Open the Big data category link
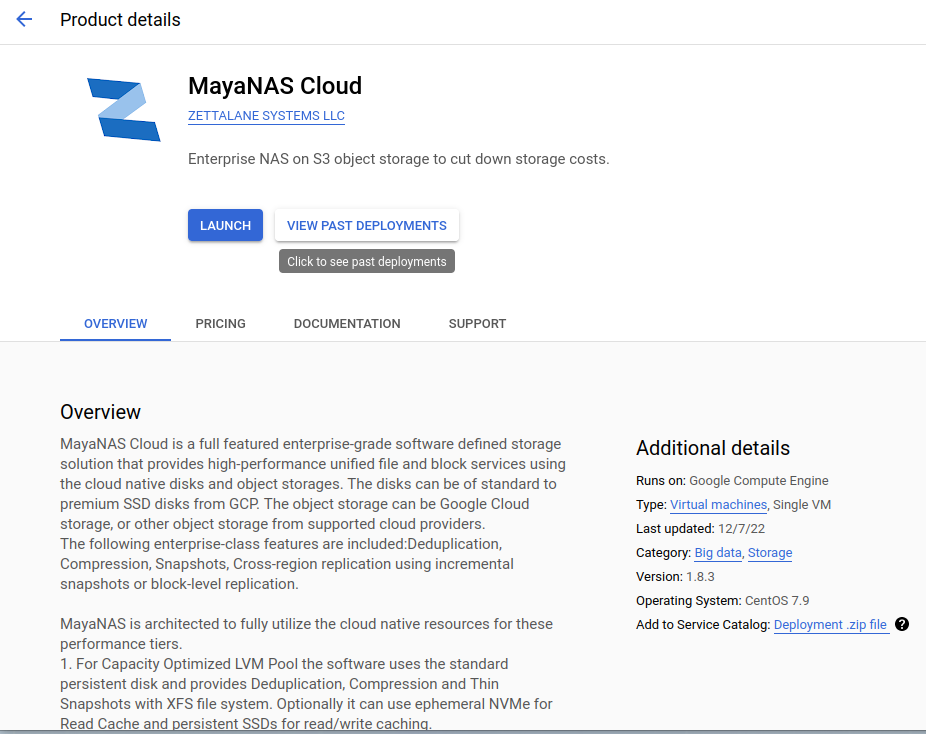The width and height of the screenshot is (926, 734). pos(718,553)
